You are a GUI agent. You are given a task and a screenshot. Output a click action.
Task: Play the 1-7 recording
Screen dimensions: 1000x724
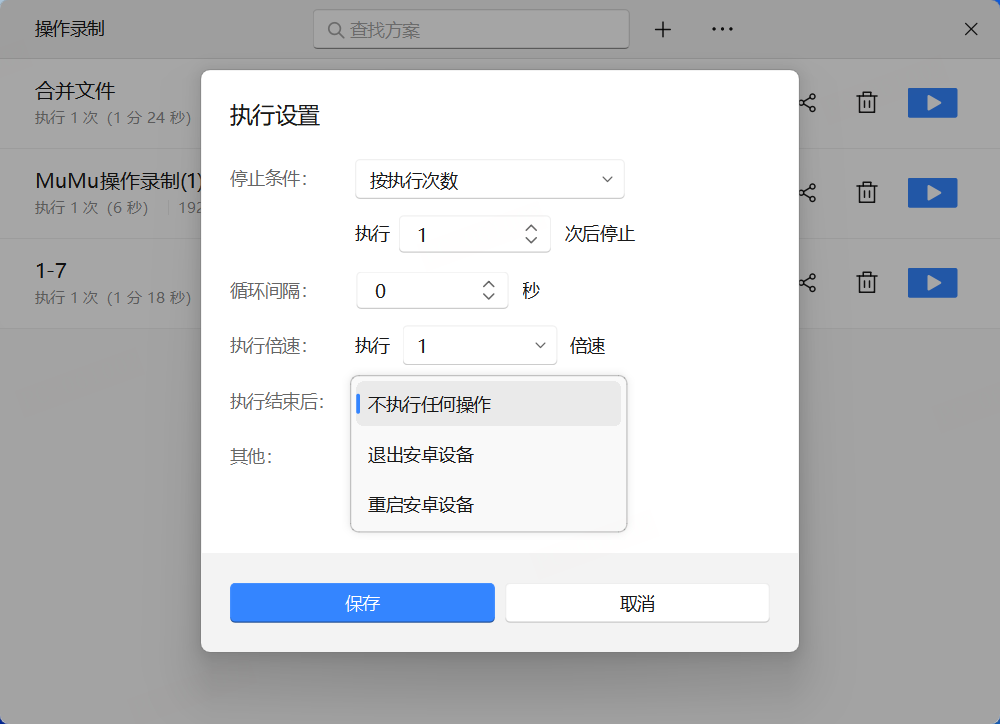(932, 283)
